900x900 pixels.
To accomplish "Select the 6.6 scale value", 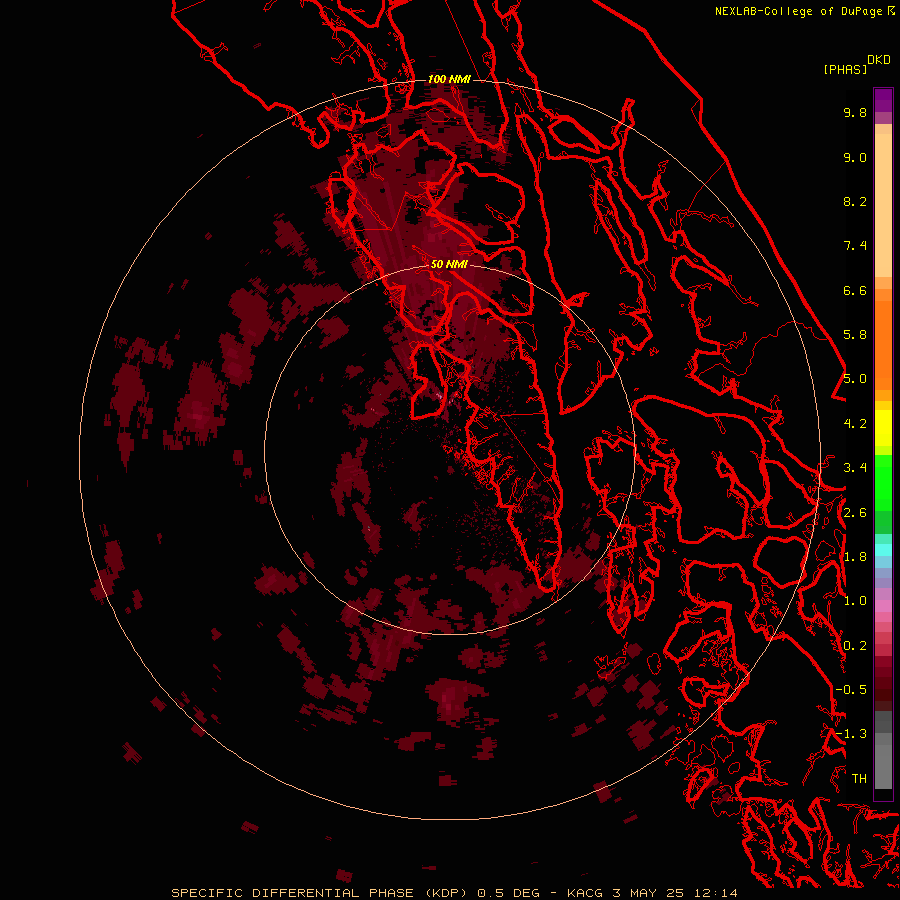I will [855, 290].
